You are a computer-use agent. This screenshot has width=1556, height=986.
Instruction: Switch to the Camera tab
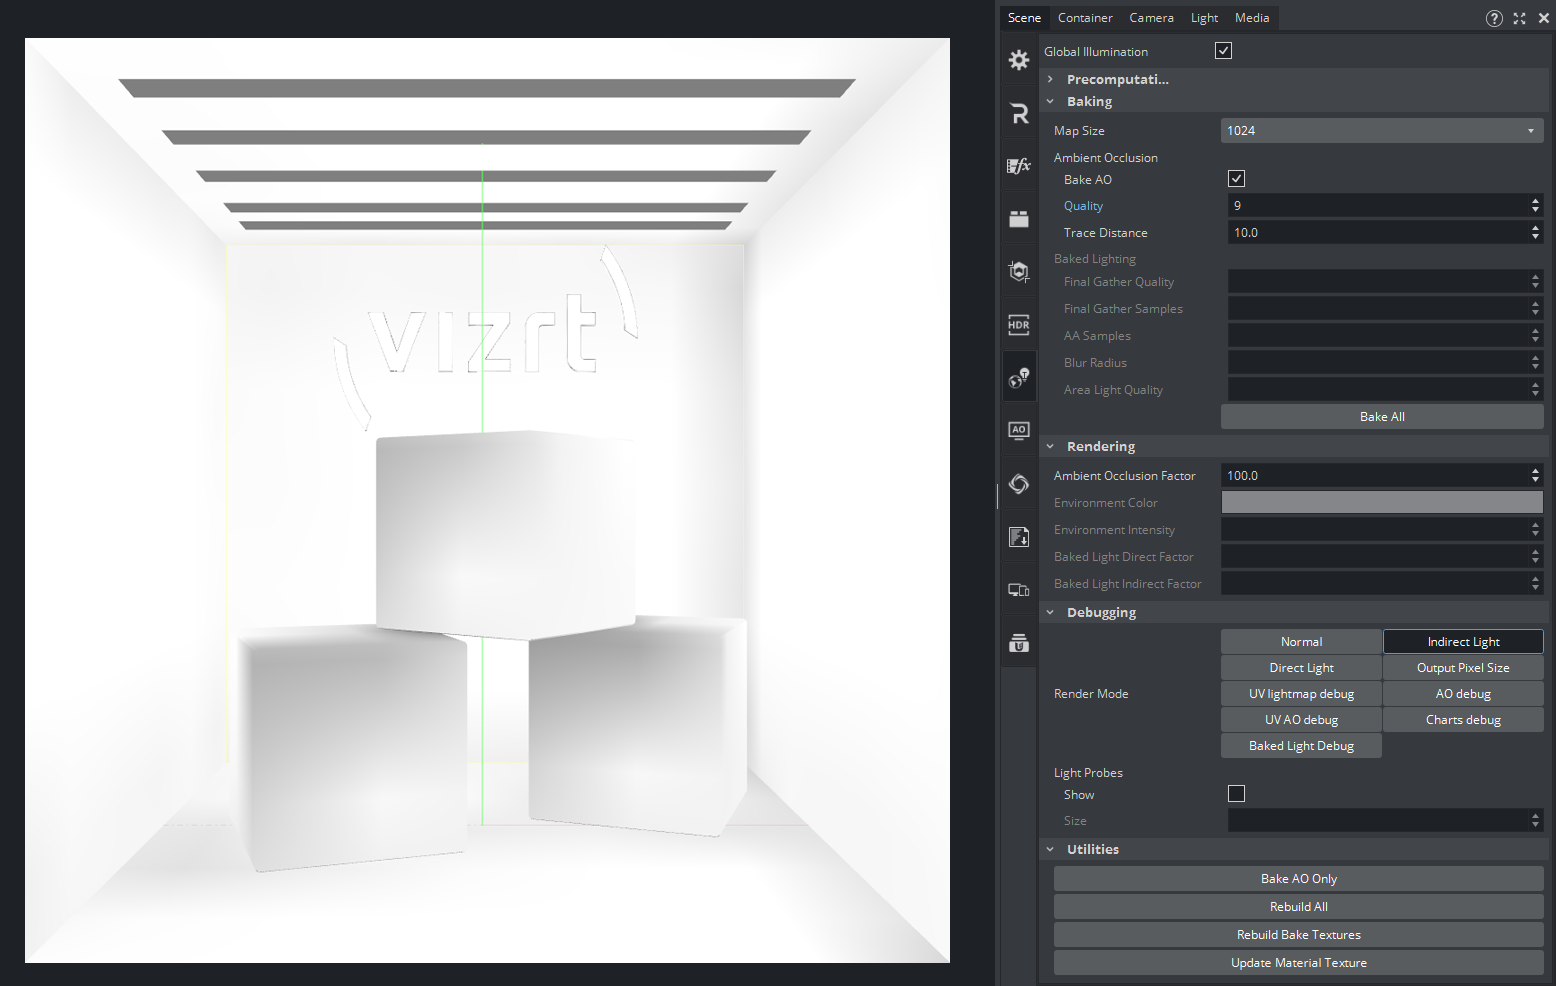[1151, 18]
